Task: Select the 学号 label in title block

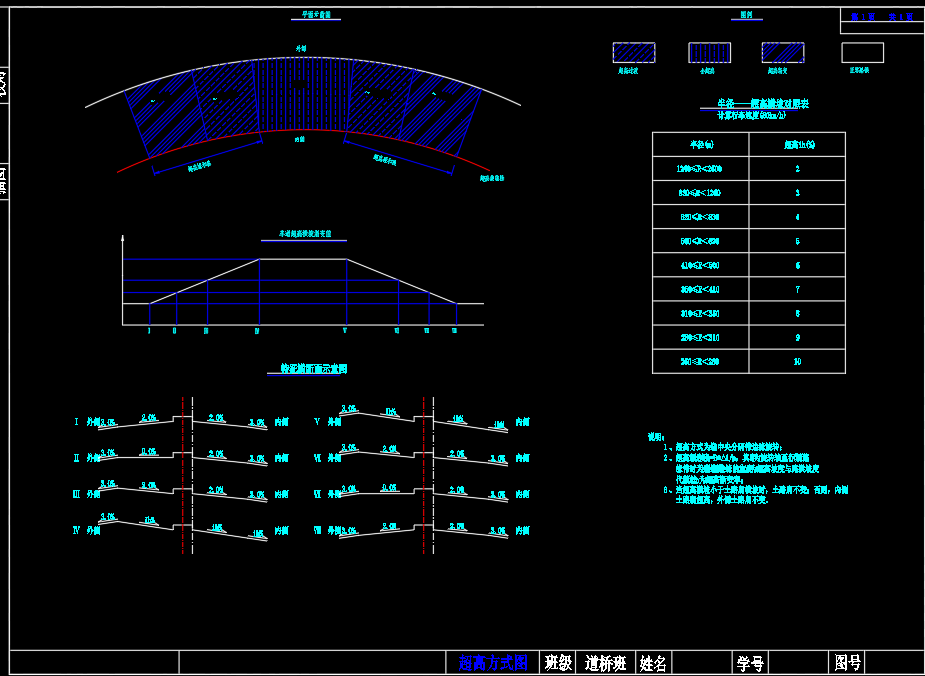Action: point(750,663)
